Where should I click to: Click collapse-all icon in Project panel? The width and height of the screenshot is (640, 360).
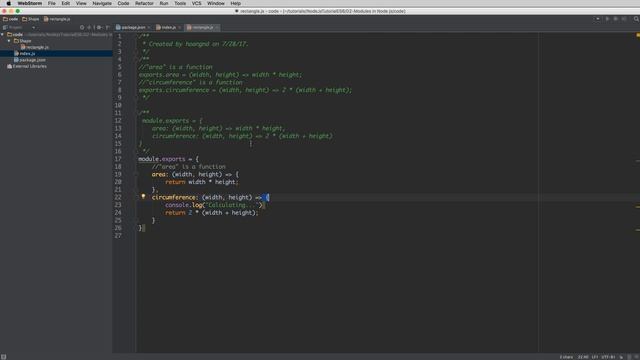[89, 27]
